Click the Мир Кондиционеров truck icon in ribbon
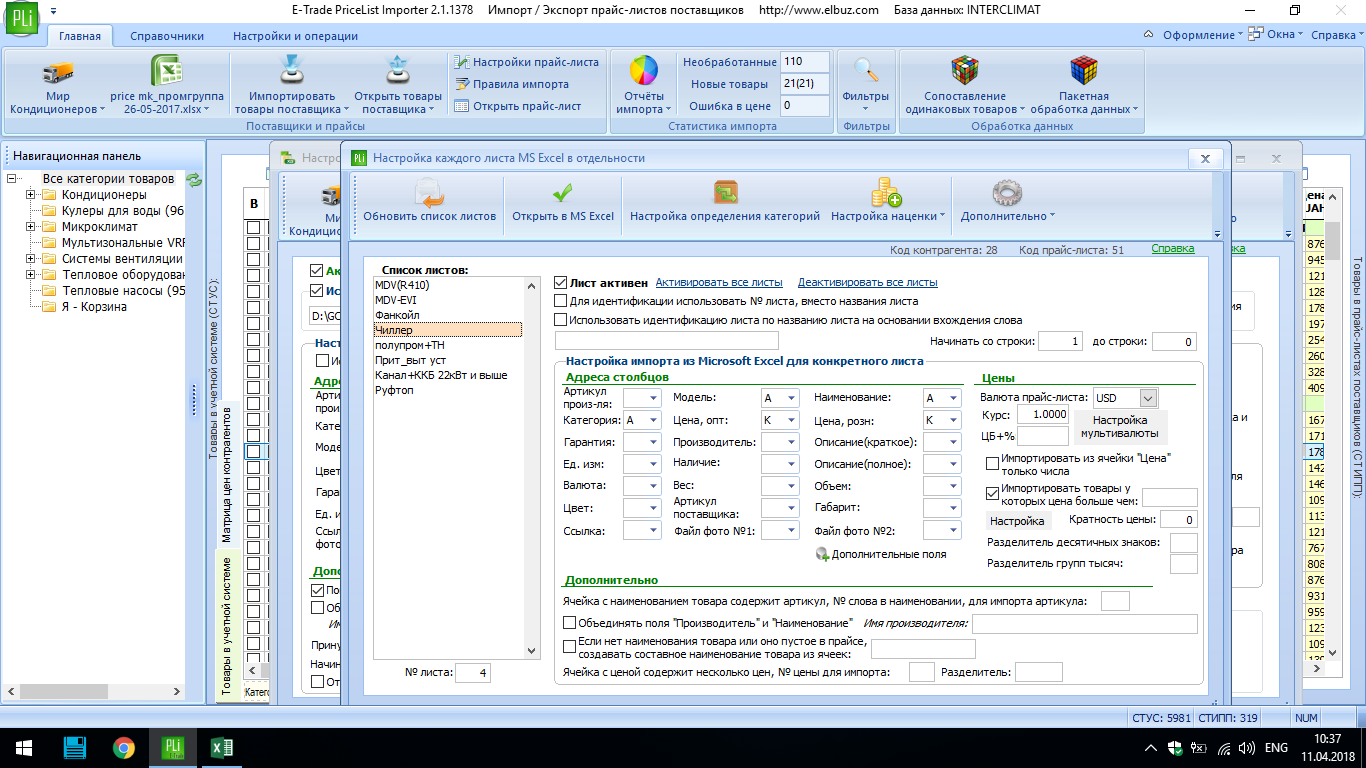This screenshot has width=1366, height=768. tap(58, 72)
